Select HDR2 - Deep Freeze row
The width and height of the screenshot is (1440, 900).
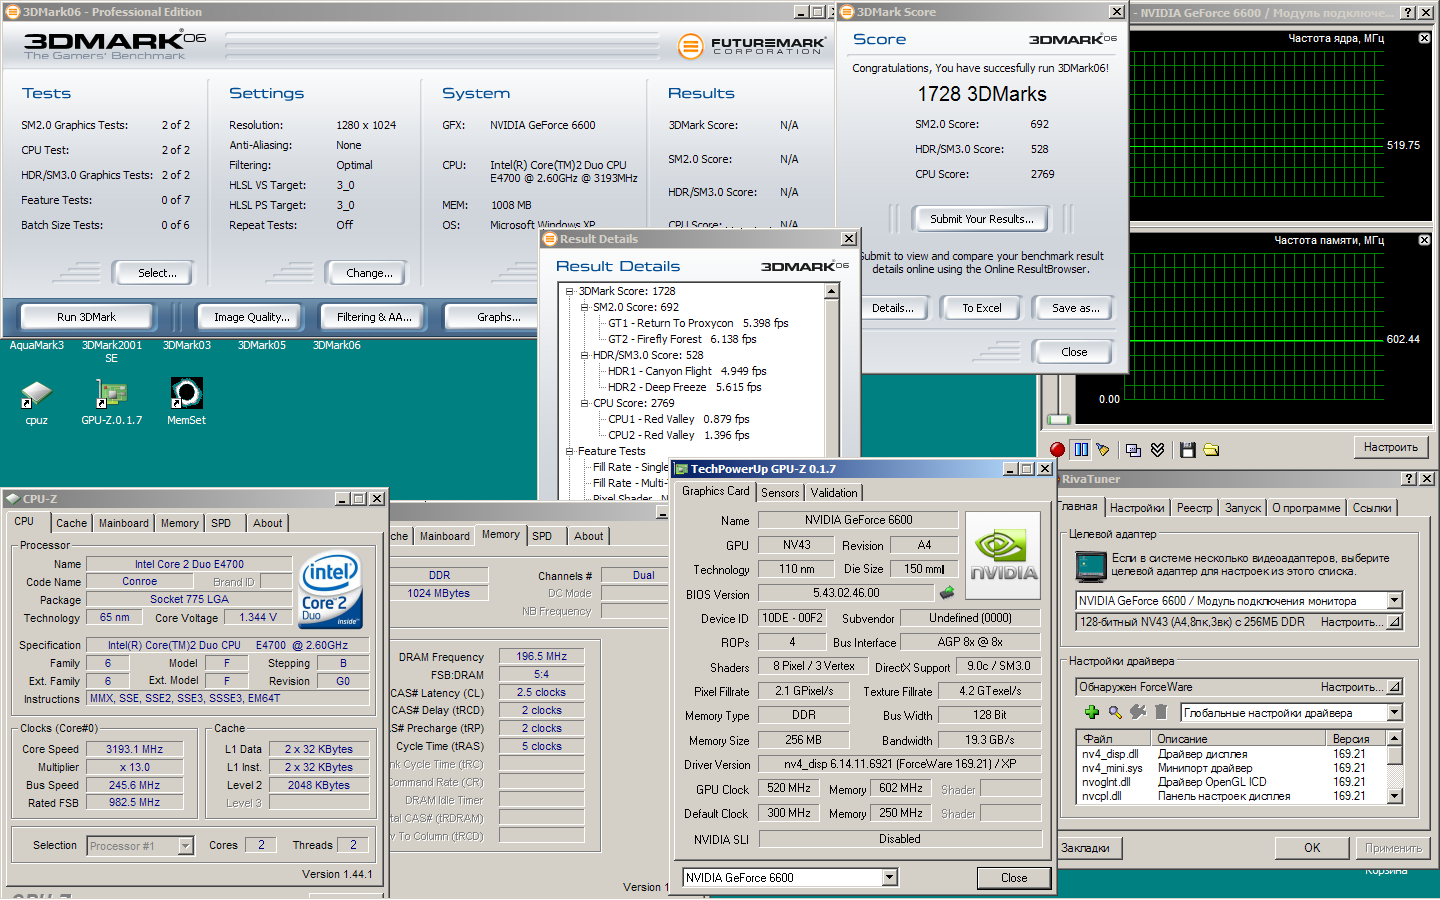point(684,387)
